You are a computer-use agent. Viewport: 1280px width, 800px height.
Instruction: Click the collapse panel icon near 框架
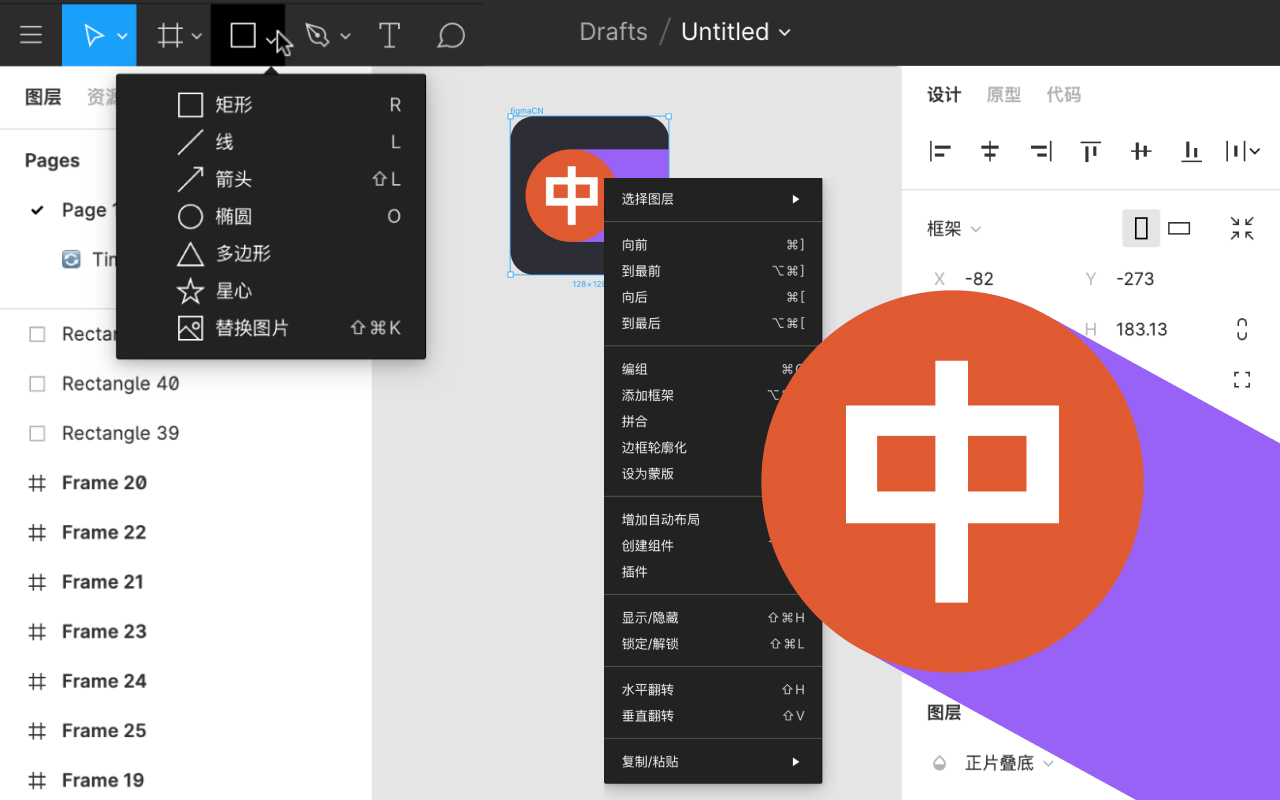pyautogui.click(x=1241, y=228)
